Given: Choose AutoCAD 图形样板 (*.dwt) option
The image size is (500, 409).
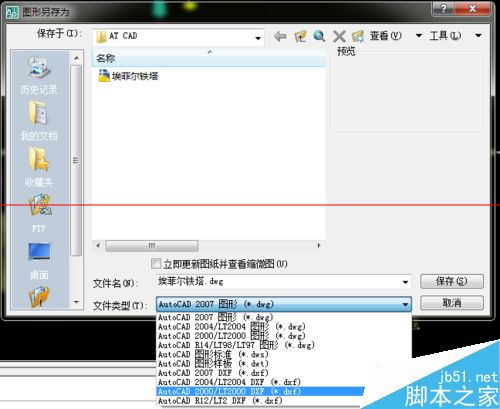Looking at the screenshot, I should (284, 364).
